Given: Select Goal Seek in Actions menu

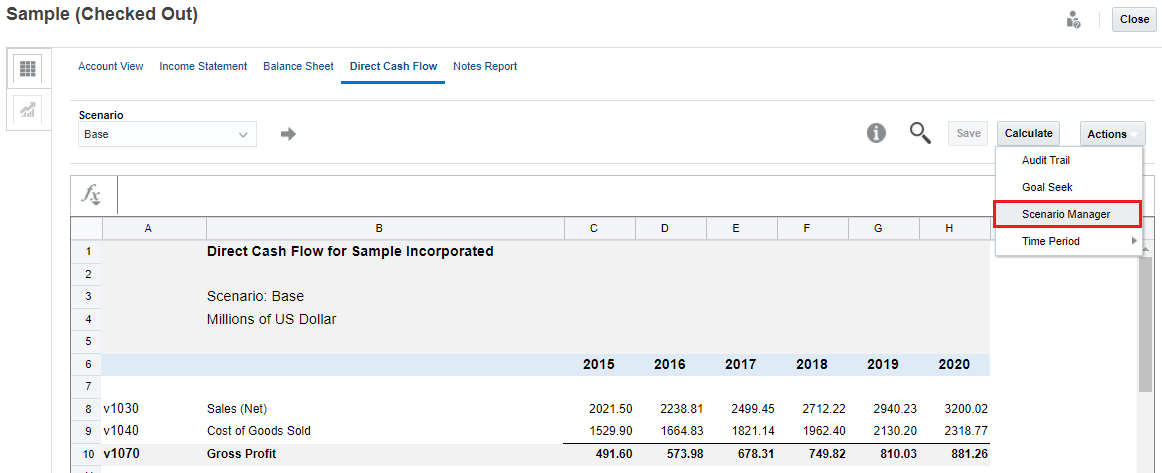Looking at the screenshot, I should click(1047, 187).
